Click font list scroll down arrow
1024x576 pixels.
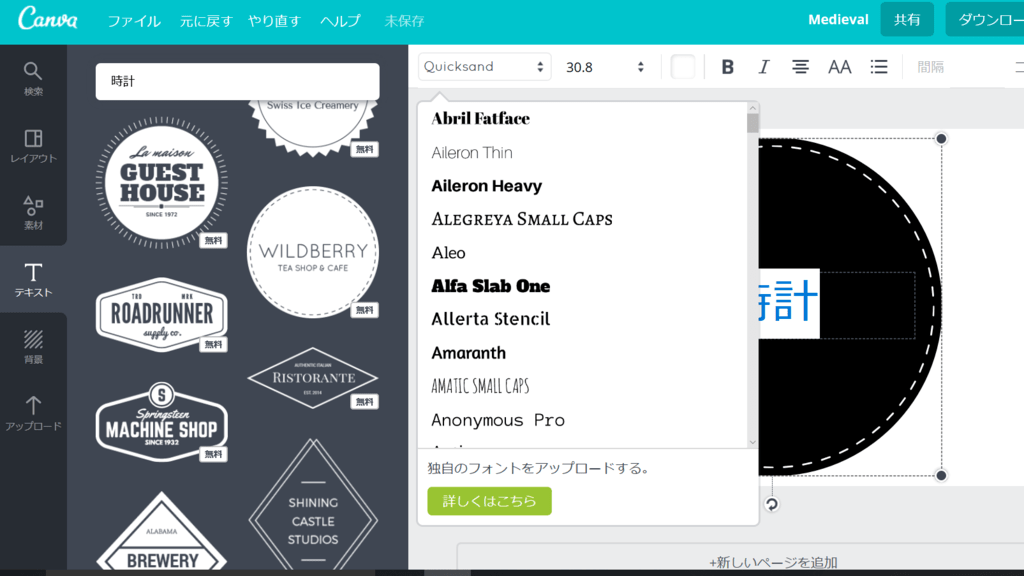[x=752, y=442]
